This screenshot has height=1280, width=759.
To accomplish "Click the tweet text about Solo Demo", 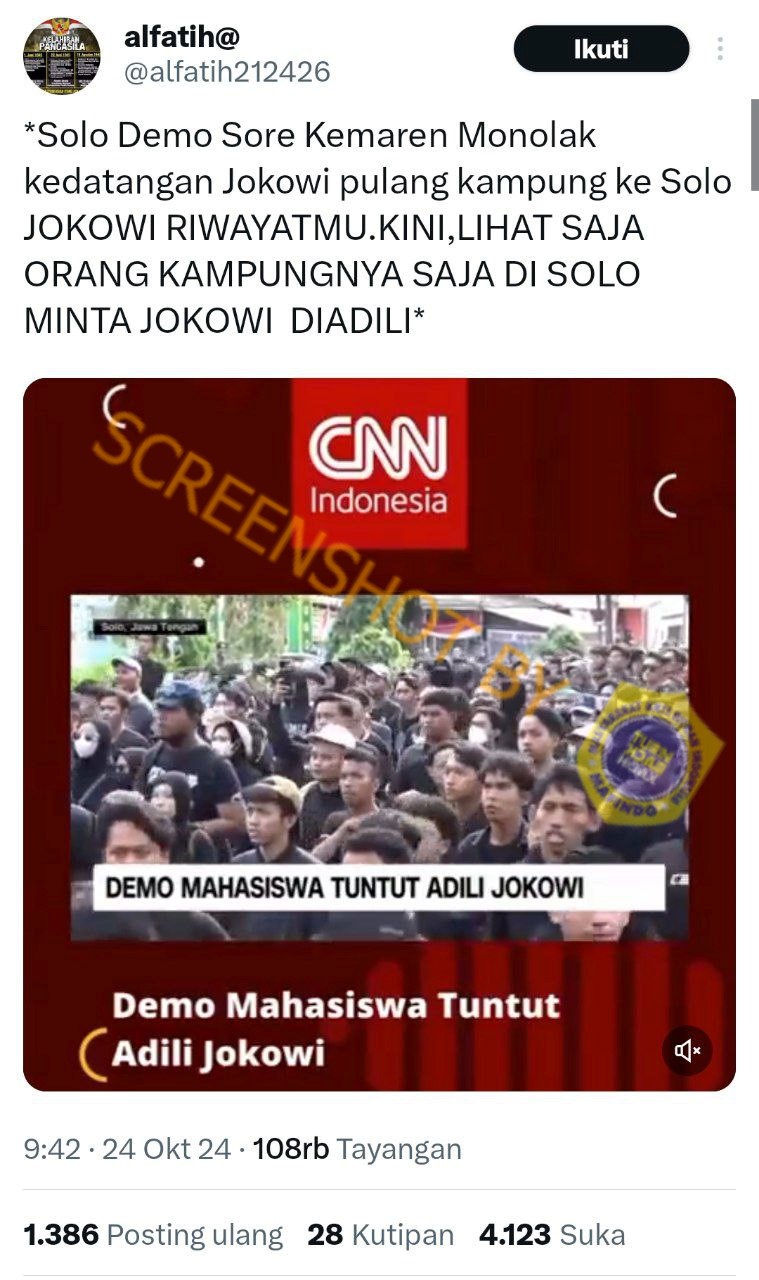I will click(378, 227).
